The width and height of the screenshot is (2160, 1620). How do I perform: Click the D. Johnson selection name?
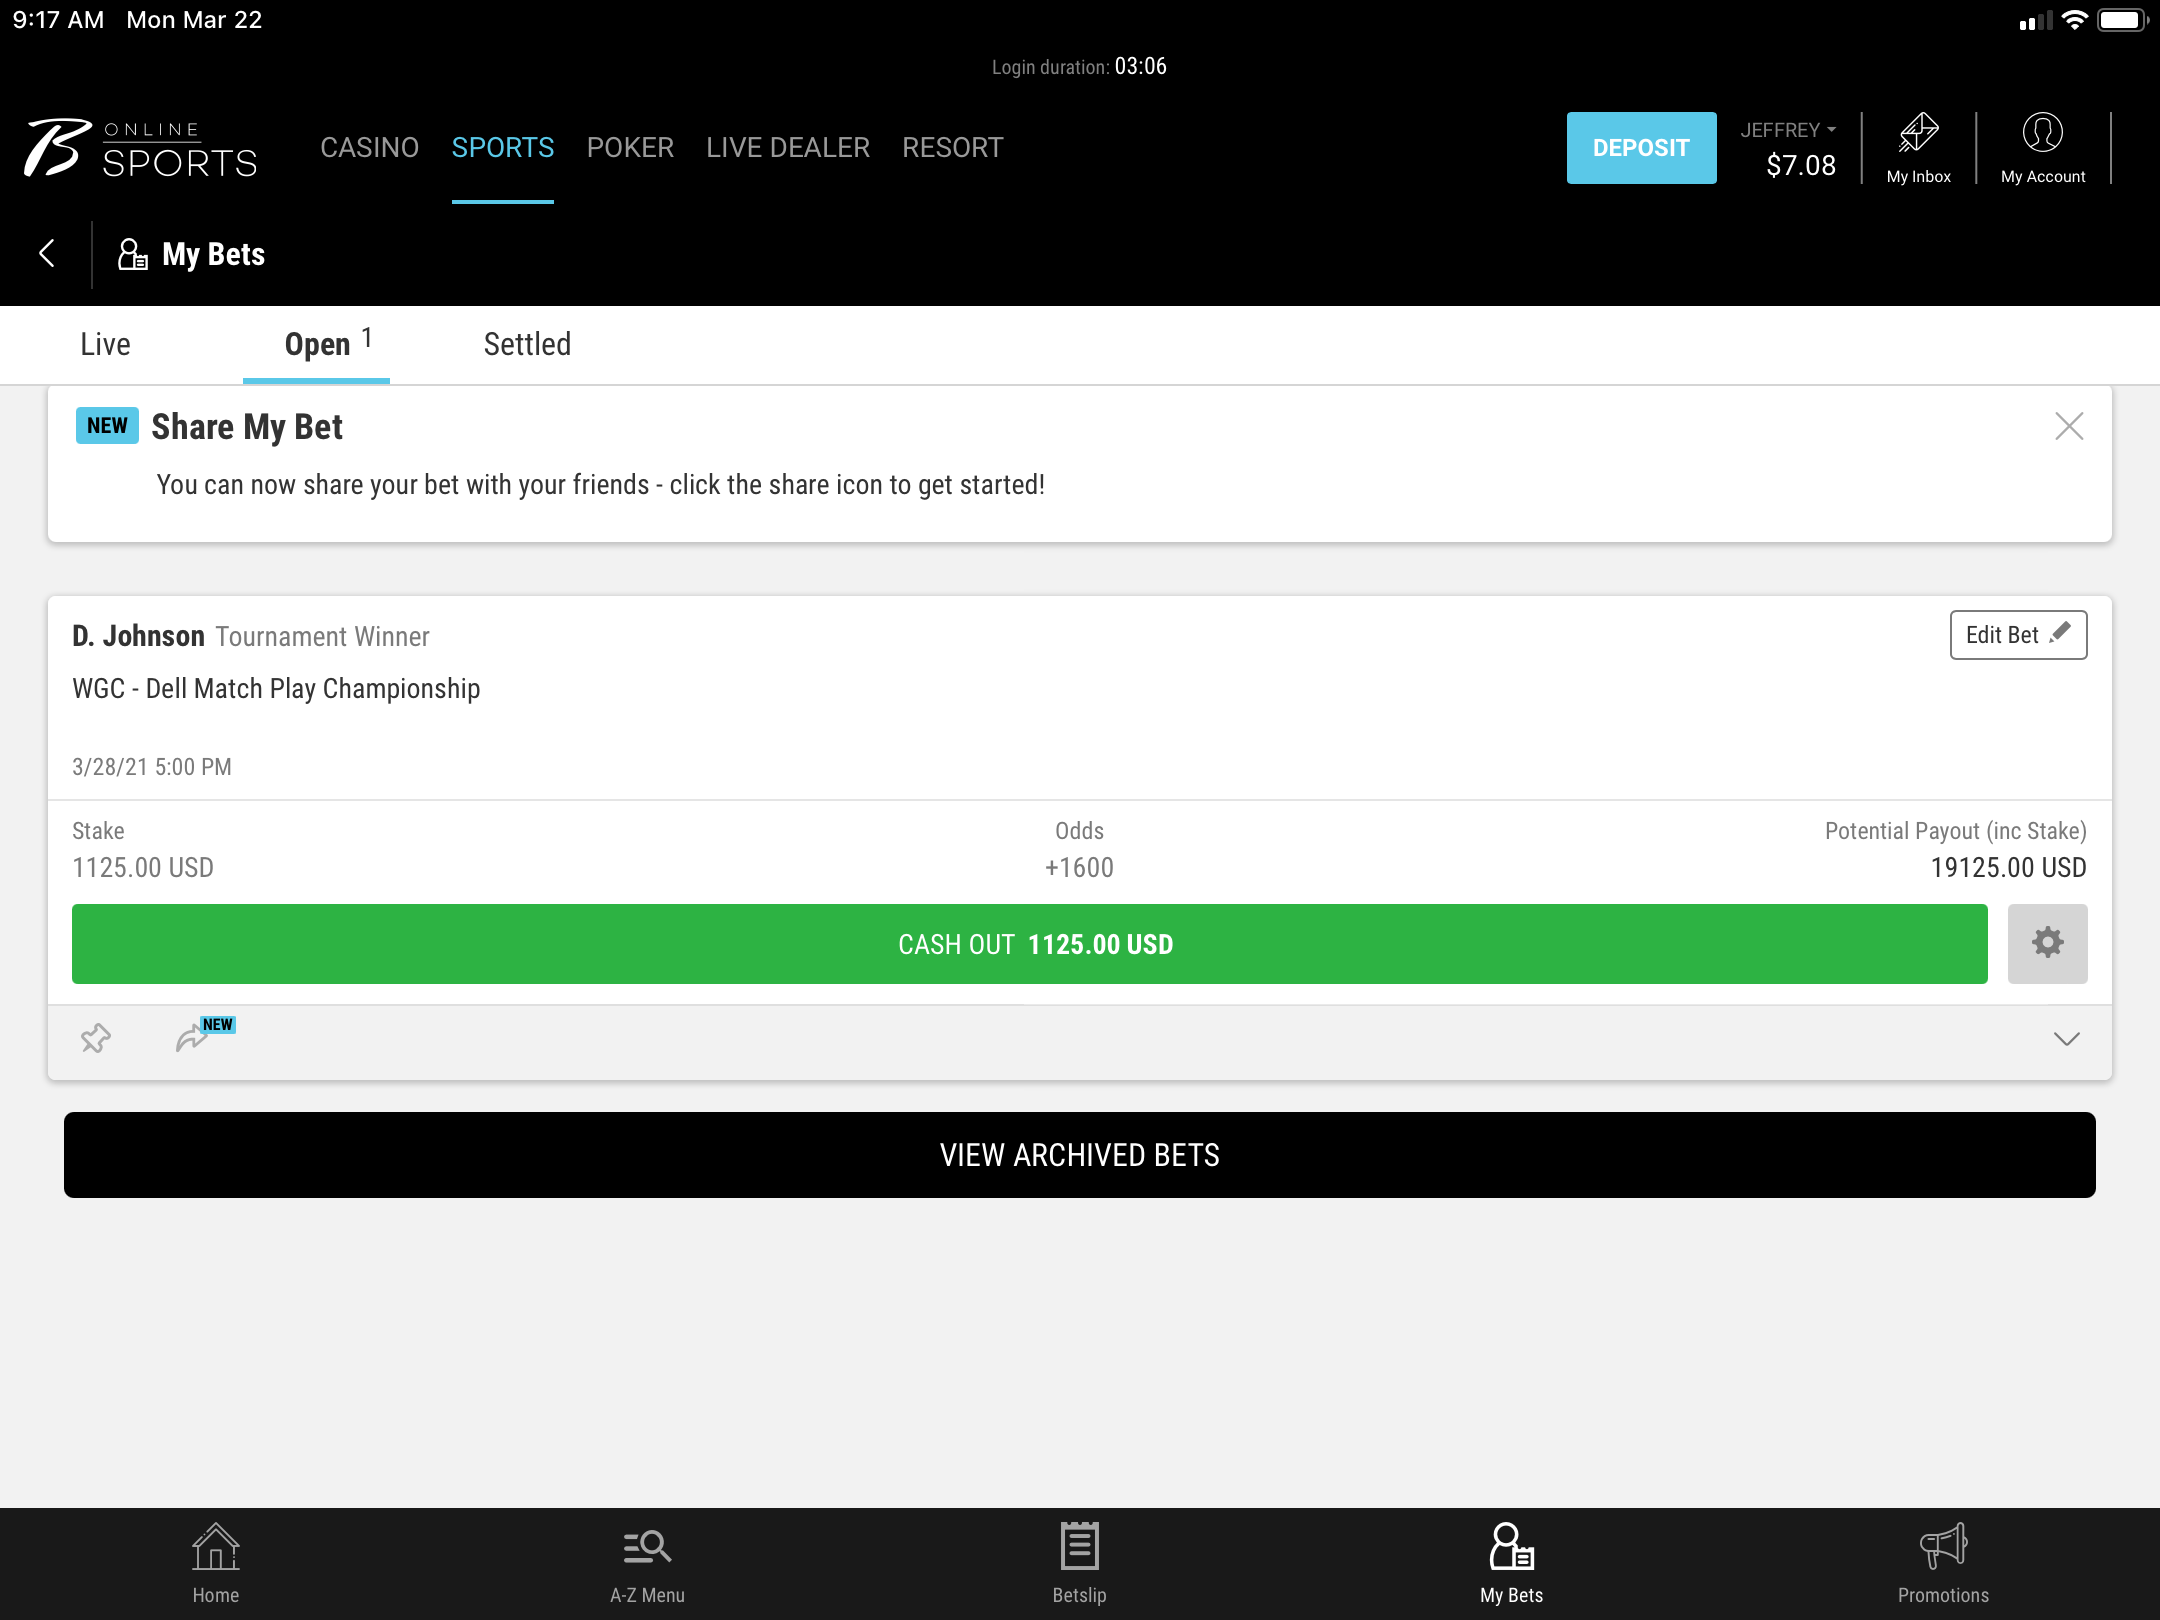pos(138,636)
